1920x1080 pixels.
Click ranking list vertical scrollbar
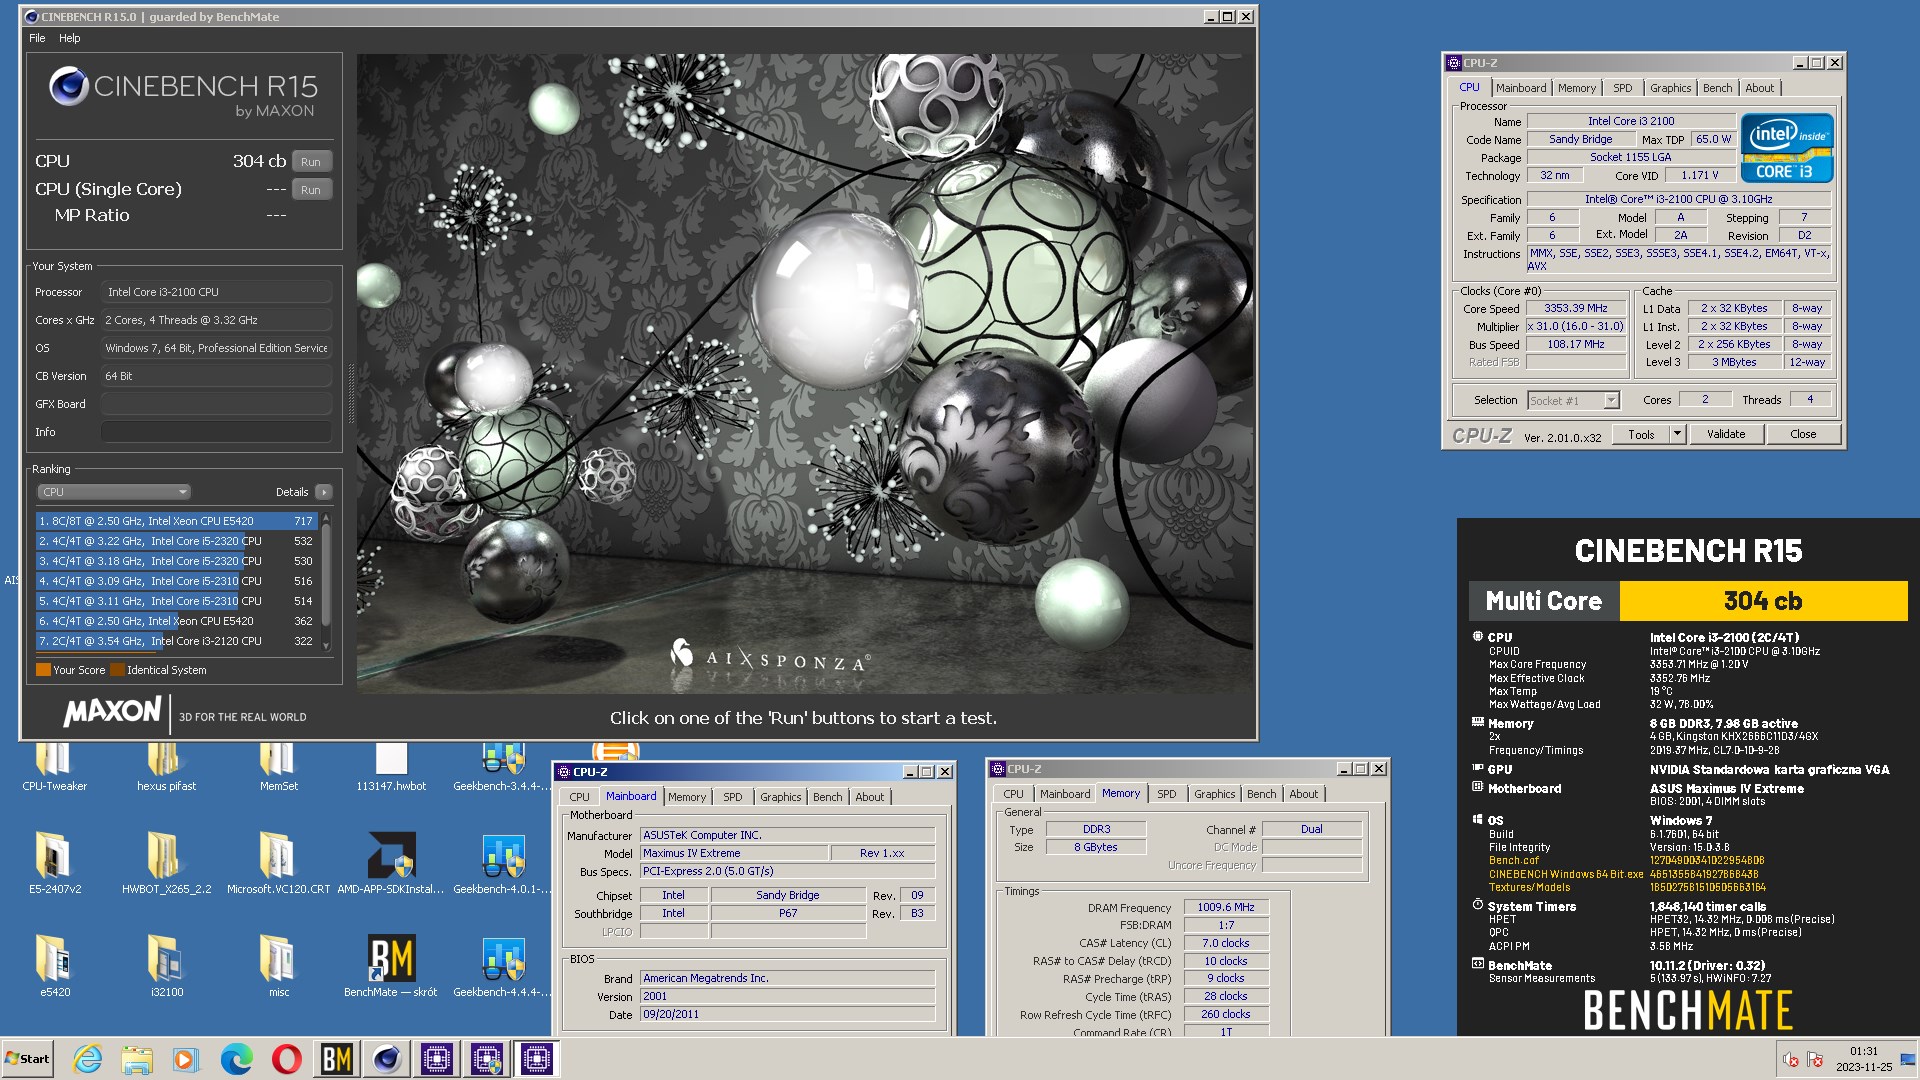[x=326, y=581]
